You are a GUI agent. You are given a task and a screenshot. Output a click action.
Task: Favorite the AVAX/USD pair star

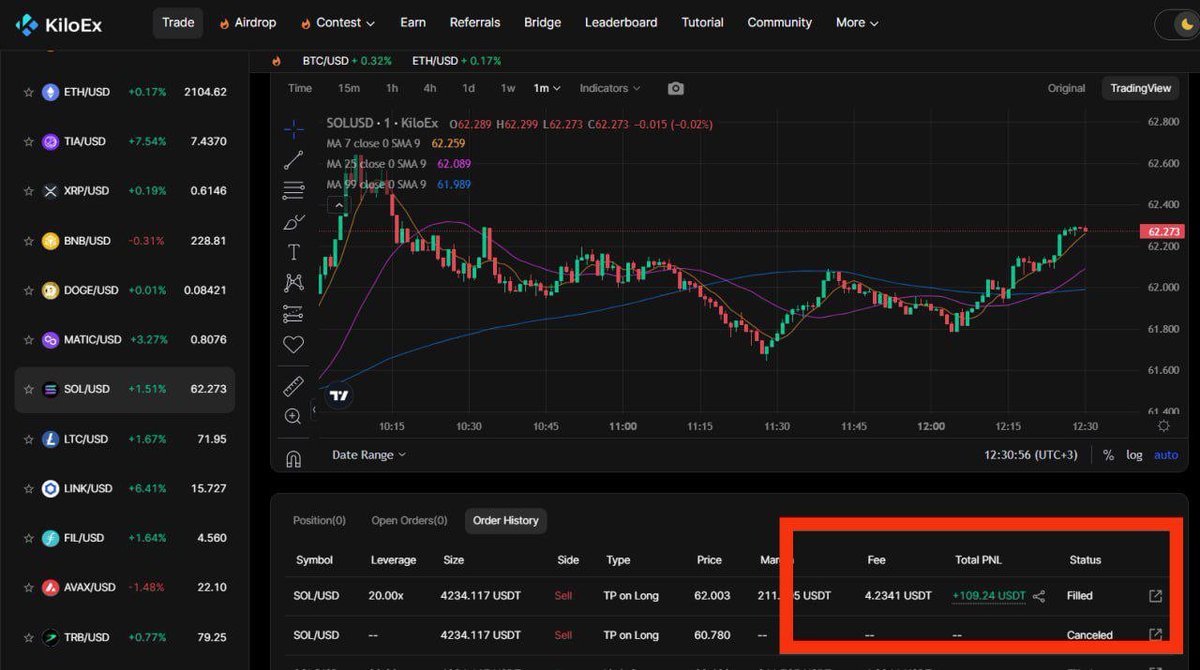[29, 588]
